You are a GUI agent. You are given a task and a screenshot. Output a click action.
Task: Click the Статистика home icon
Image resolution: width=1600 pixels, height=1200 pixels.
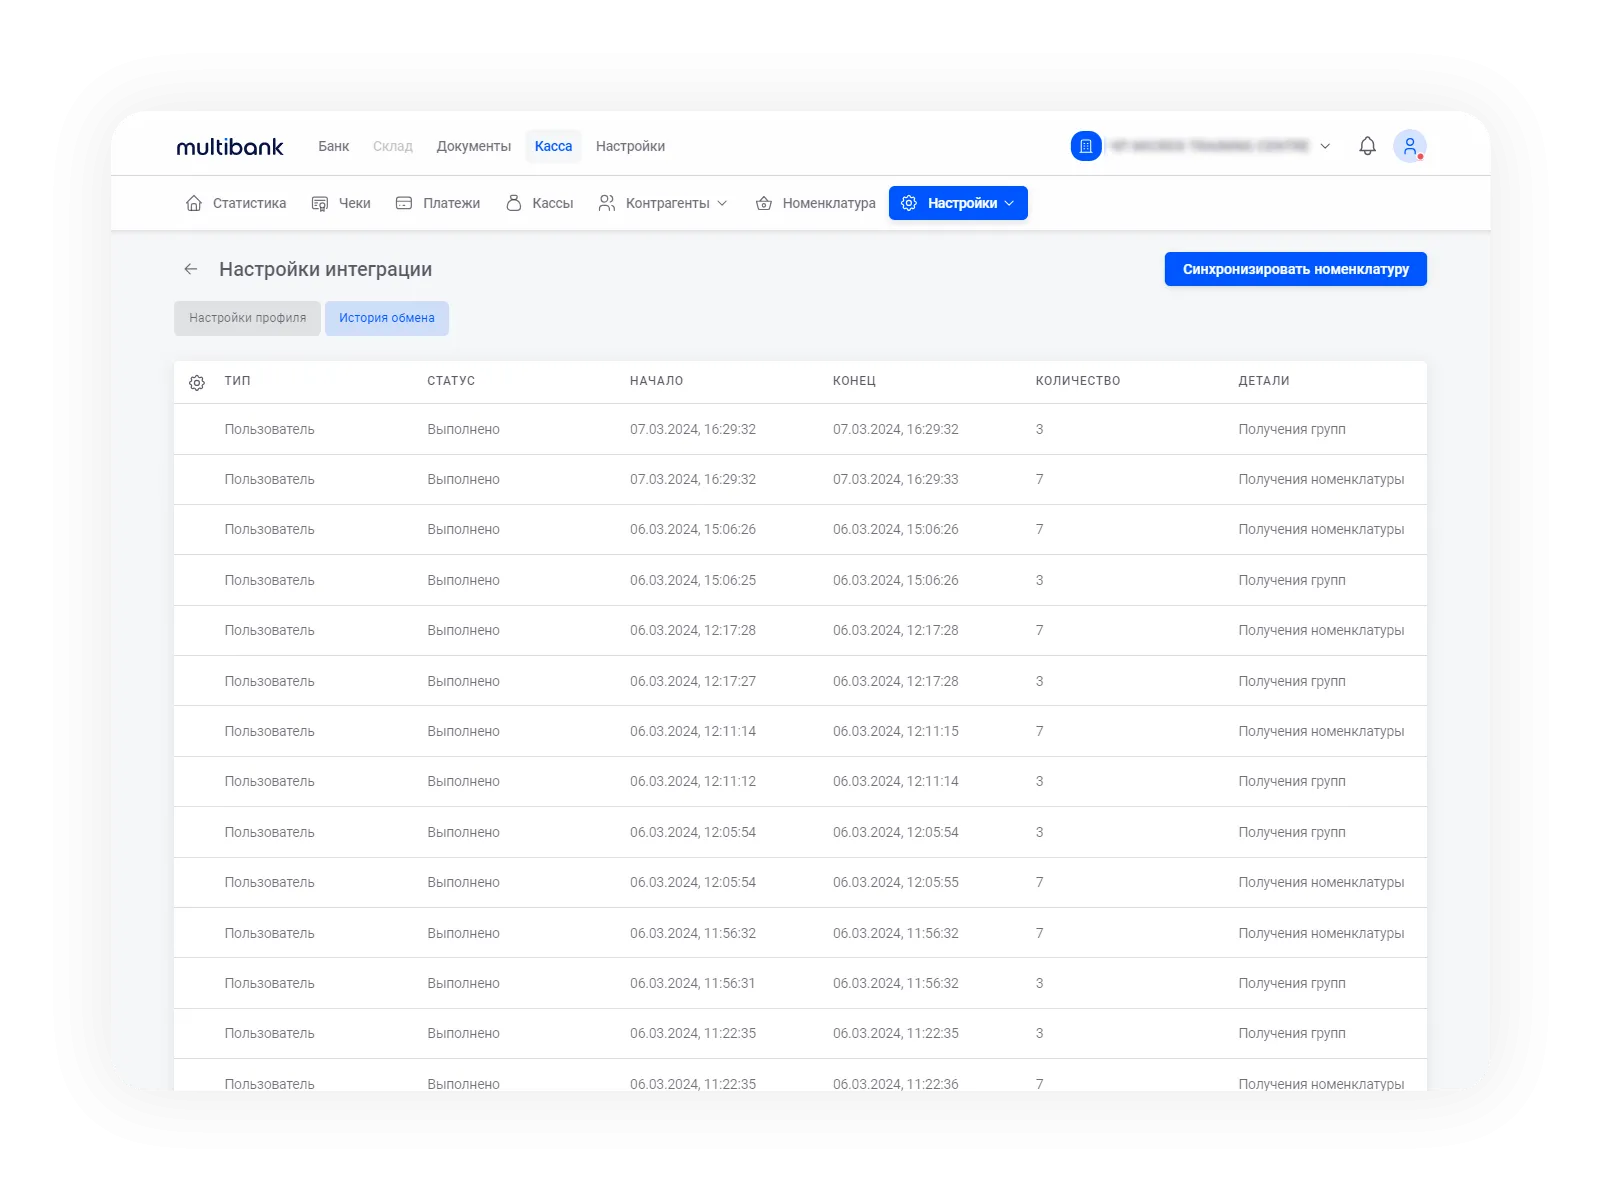point(194,203)
